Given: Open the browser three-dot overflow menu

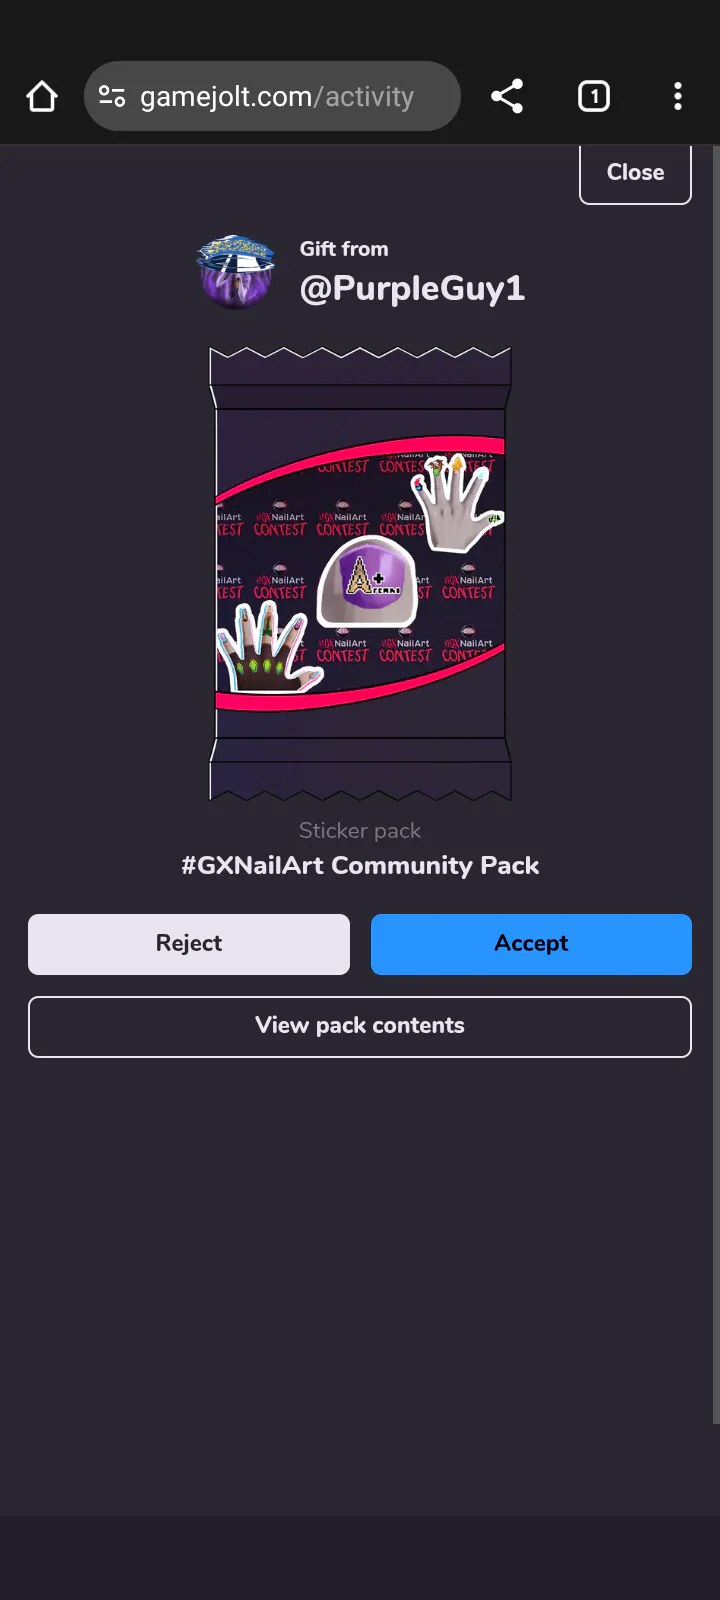Looking at the screenshot, I should point(678,97).
